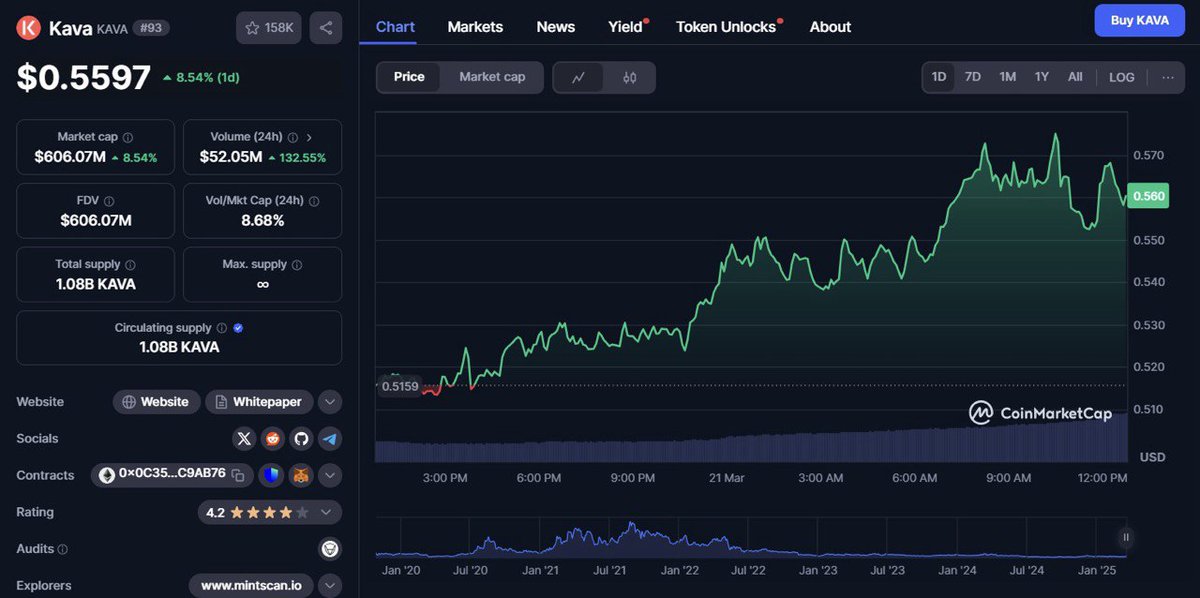Image resolution: width=1200 pixels, height=598 pixels.
Task: Expand more website links dropdown
Action: tap(330, 402)
